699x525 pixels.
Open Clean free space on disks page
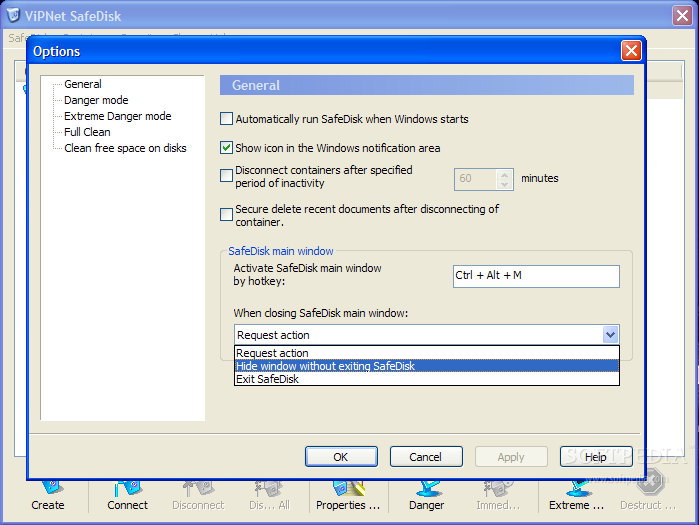point(125,148)
